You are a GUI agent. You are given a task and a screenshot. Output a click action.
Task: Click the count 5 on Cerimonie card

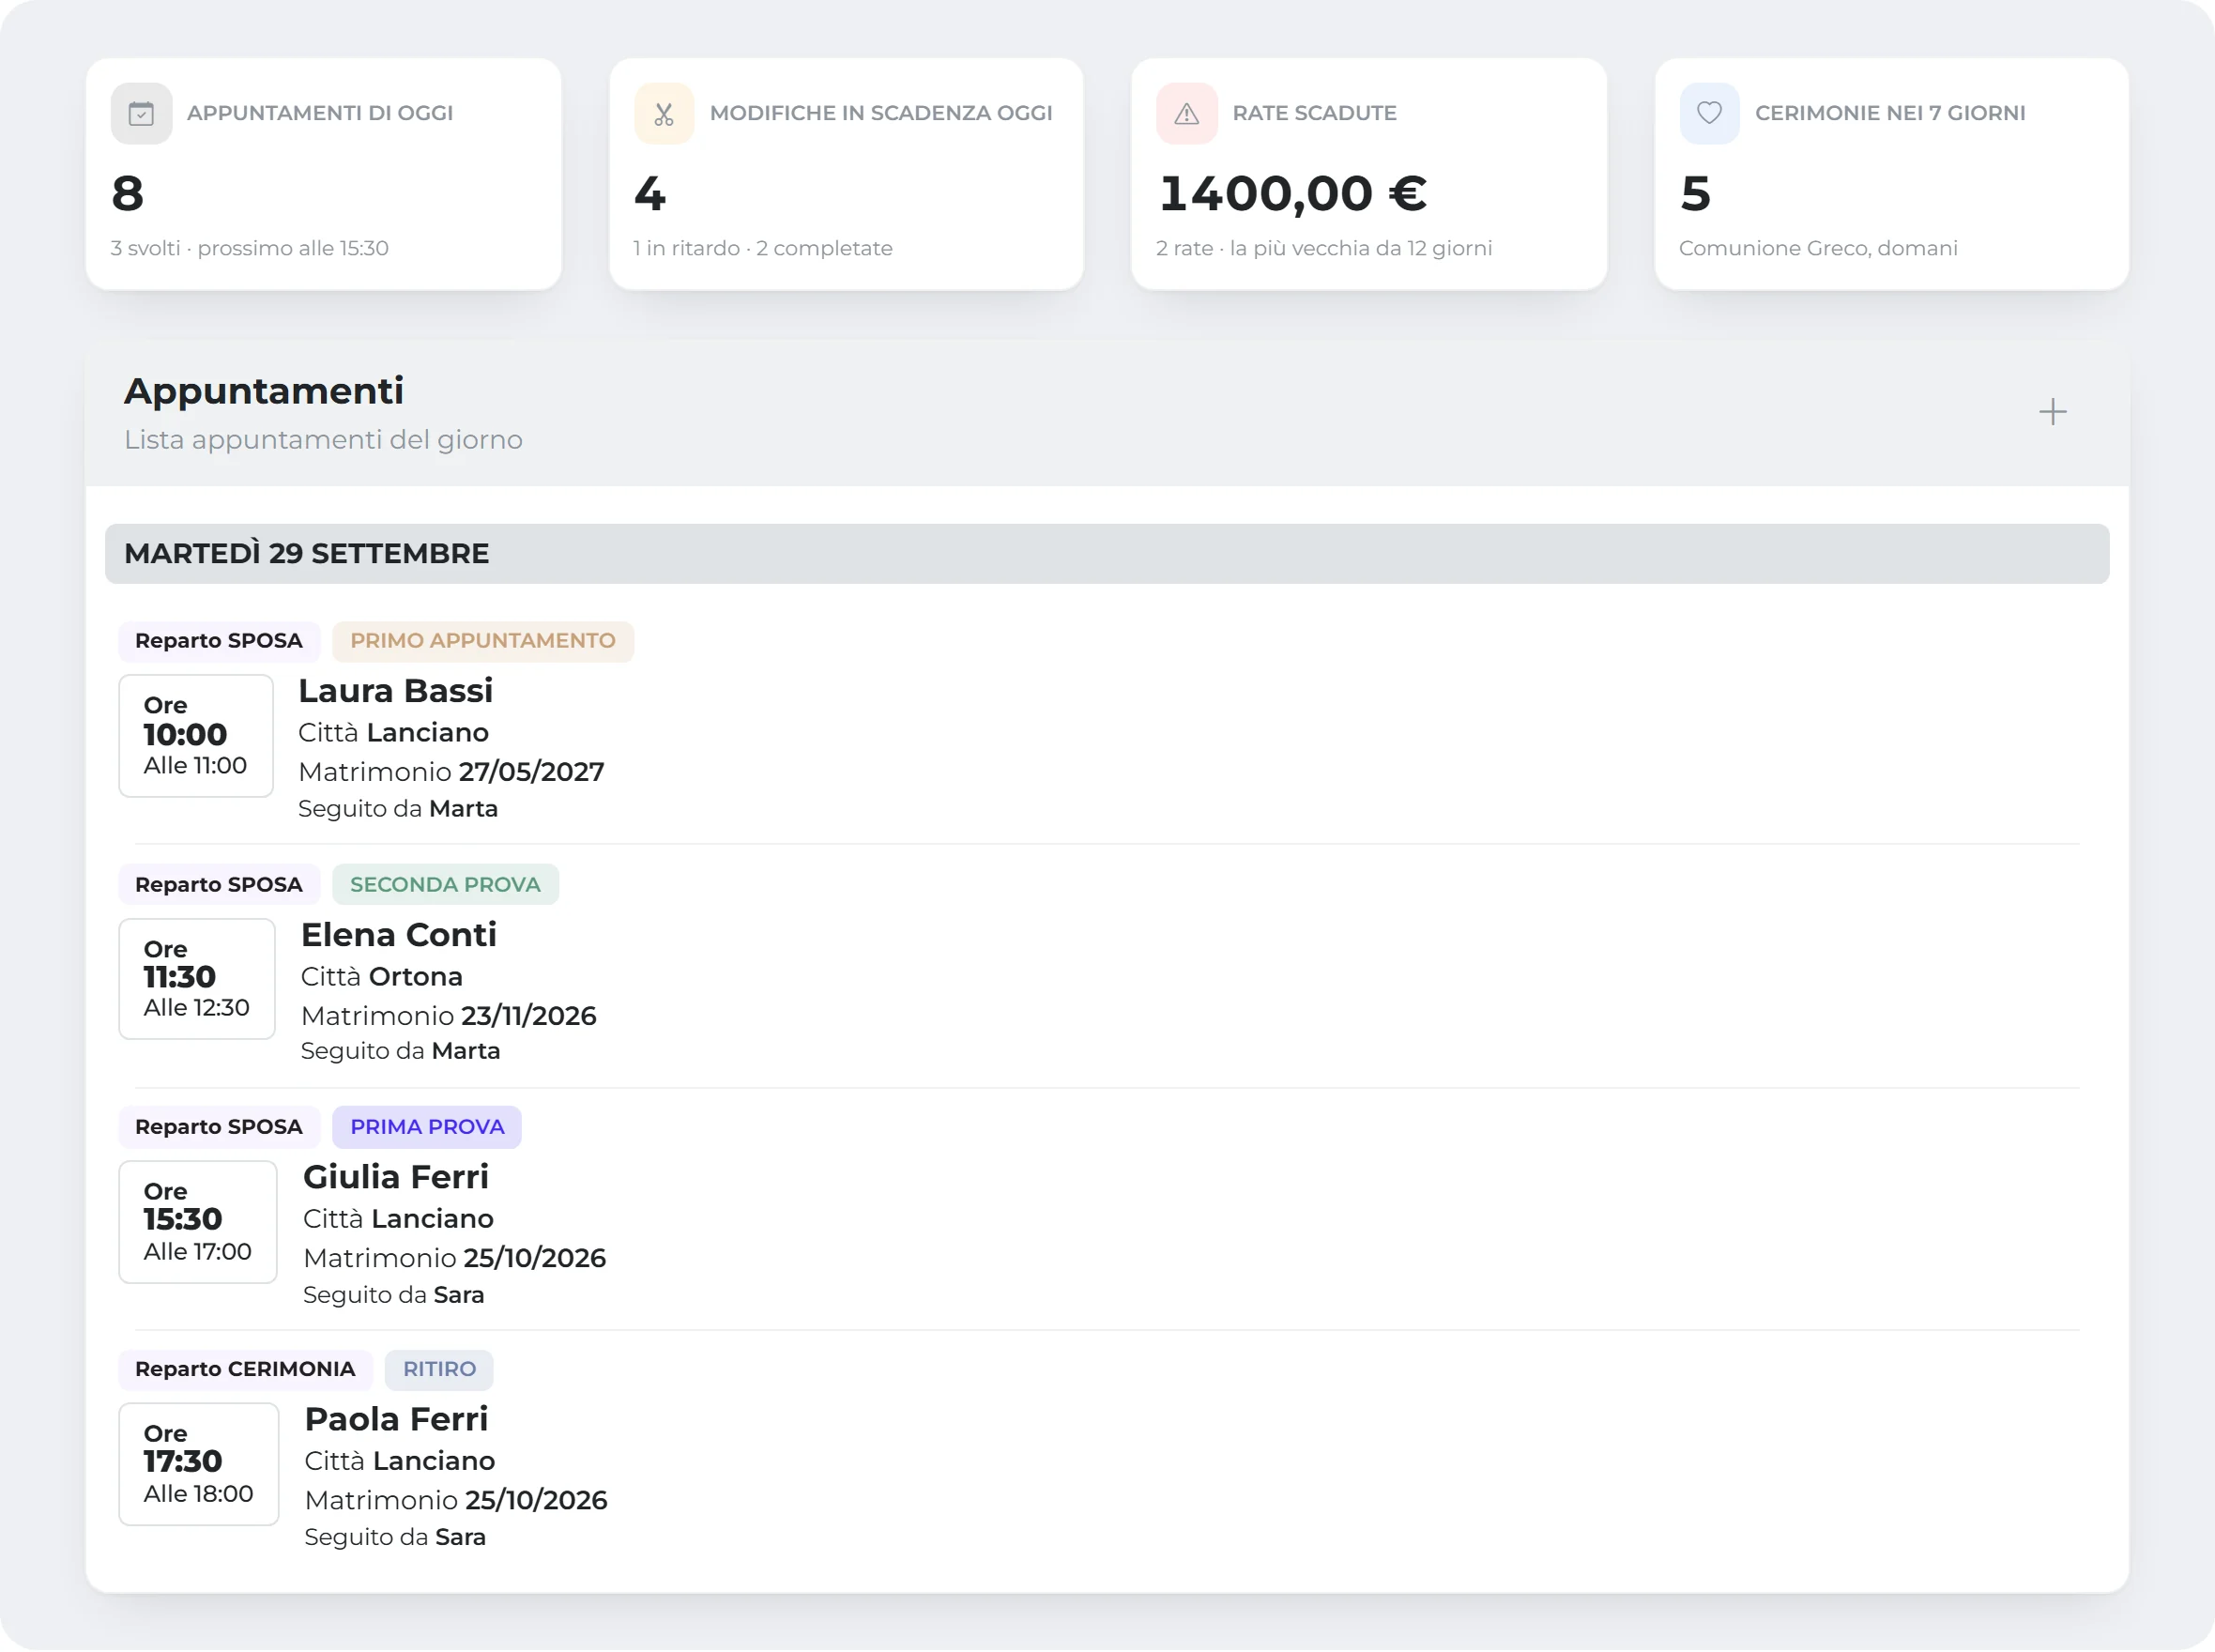tap(1696, 194)
